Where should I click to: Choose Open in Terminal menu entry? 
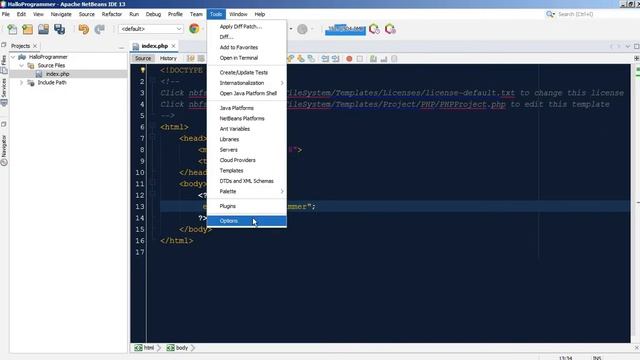pos(247,58)
